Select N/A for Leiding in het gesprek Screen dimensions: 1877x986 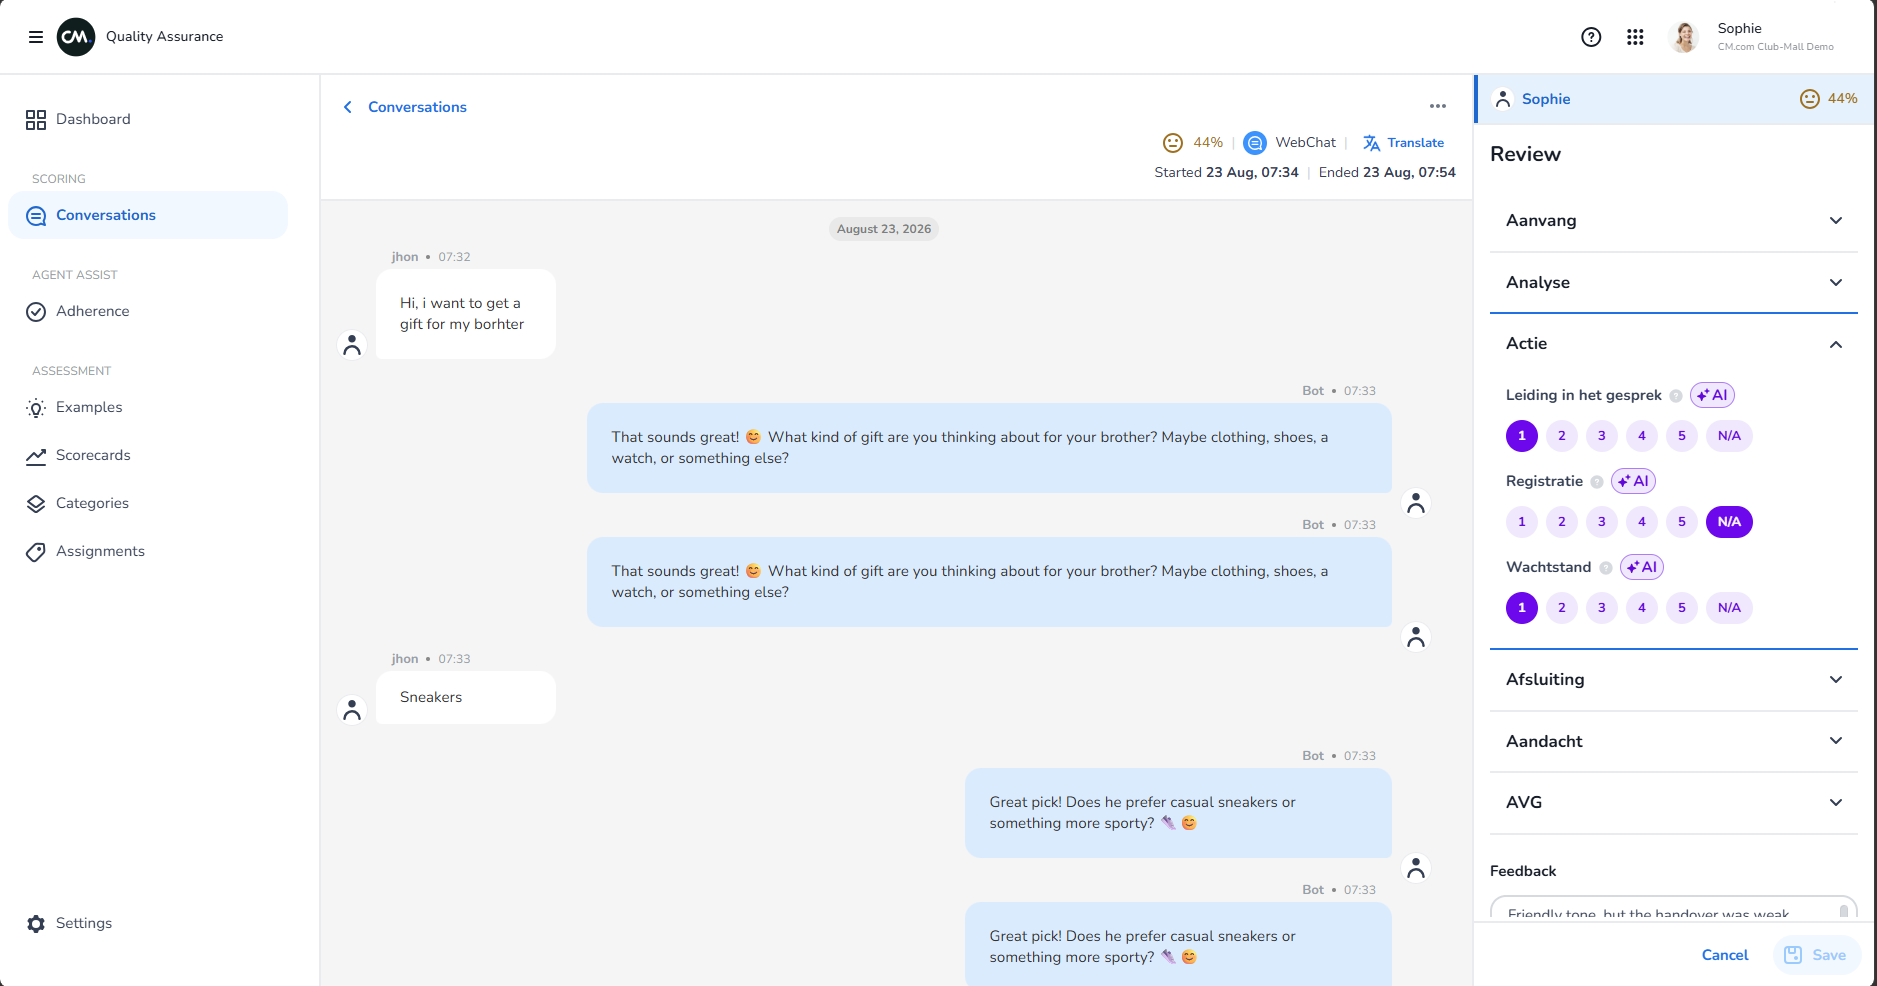[1729, 436]
